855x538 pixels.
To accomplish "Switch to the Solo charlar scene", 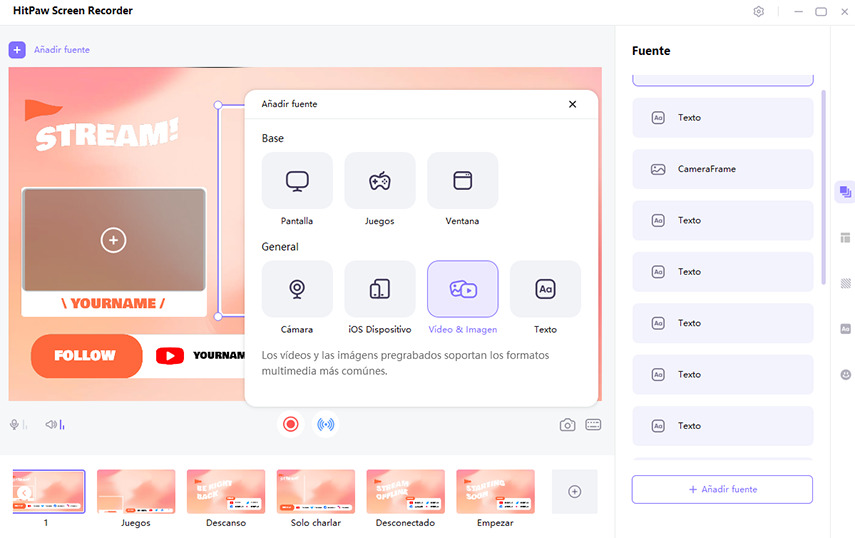I will point(316,492).
